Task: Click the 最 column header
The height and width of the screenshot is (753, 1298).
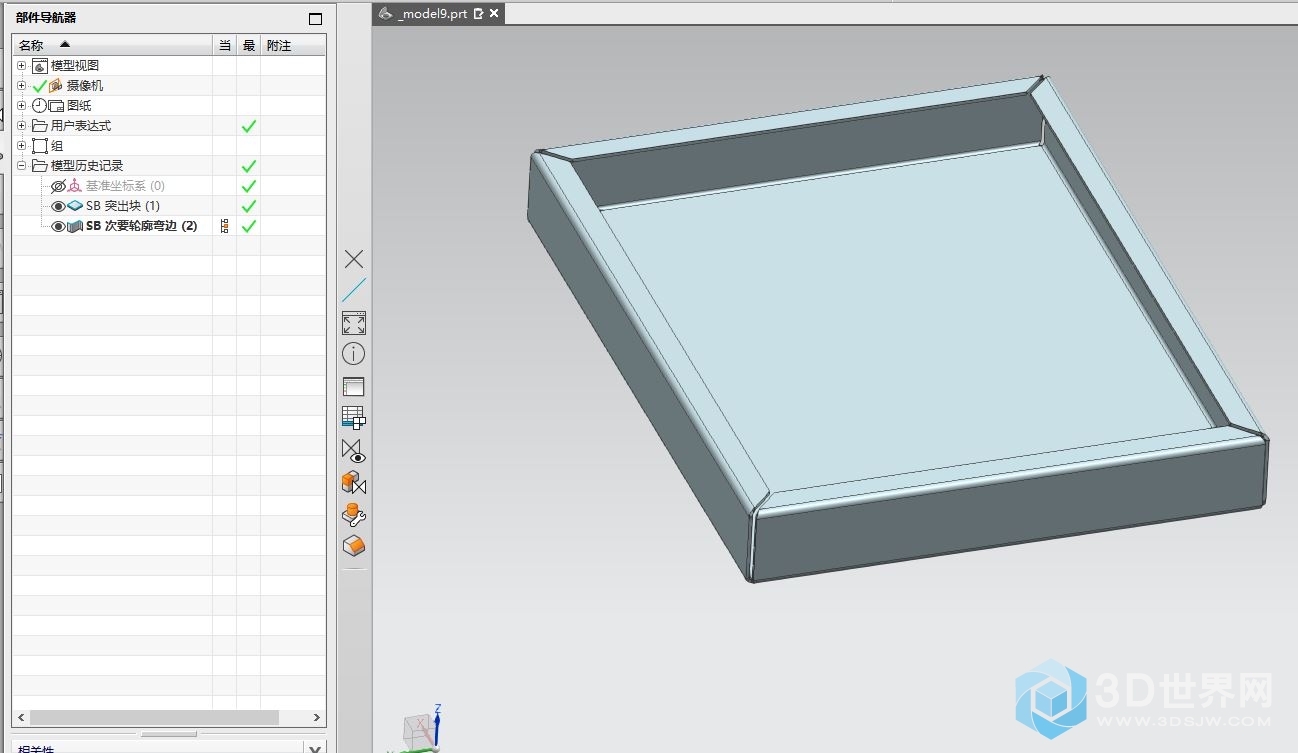Action: point(249,45)
